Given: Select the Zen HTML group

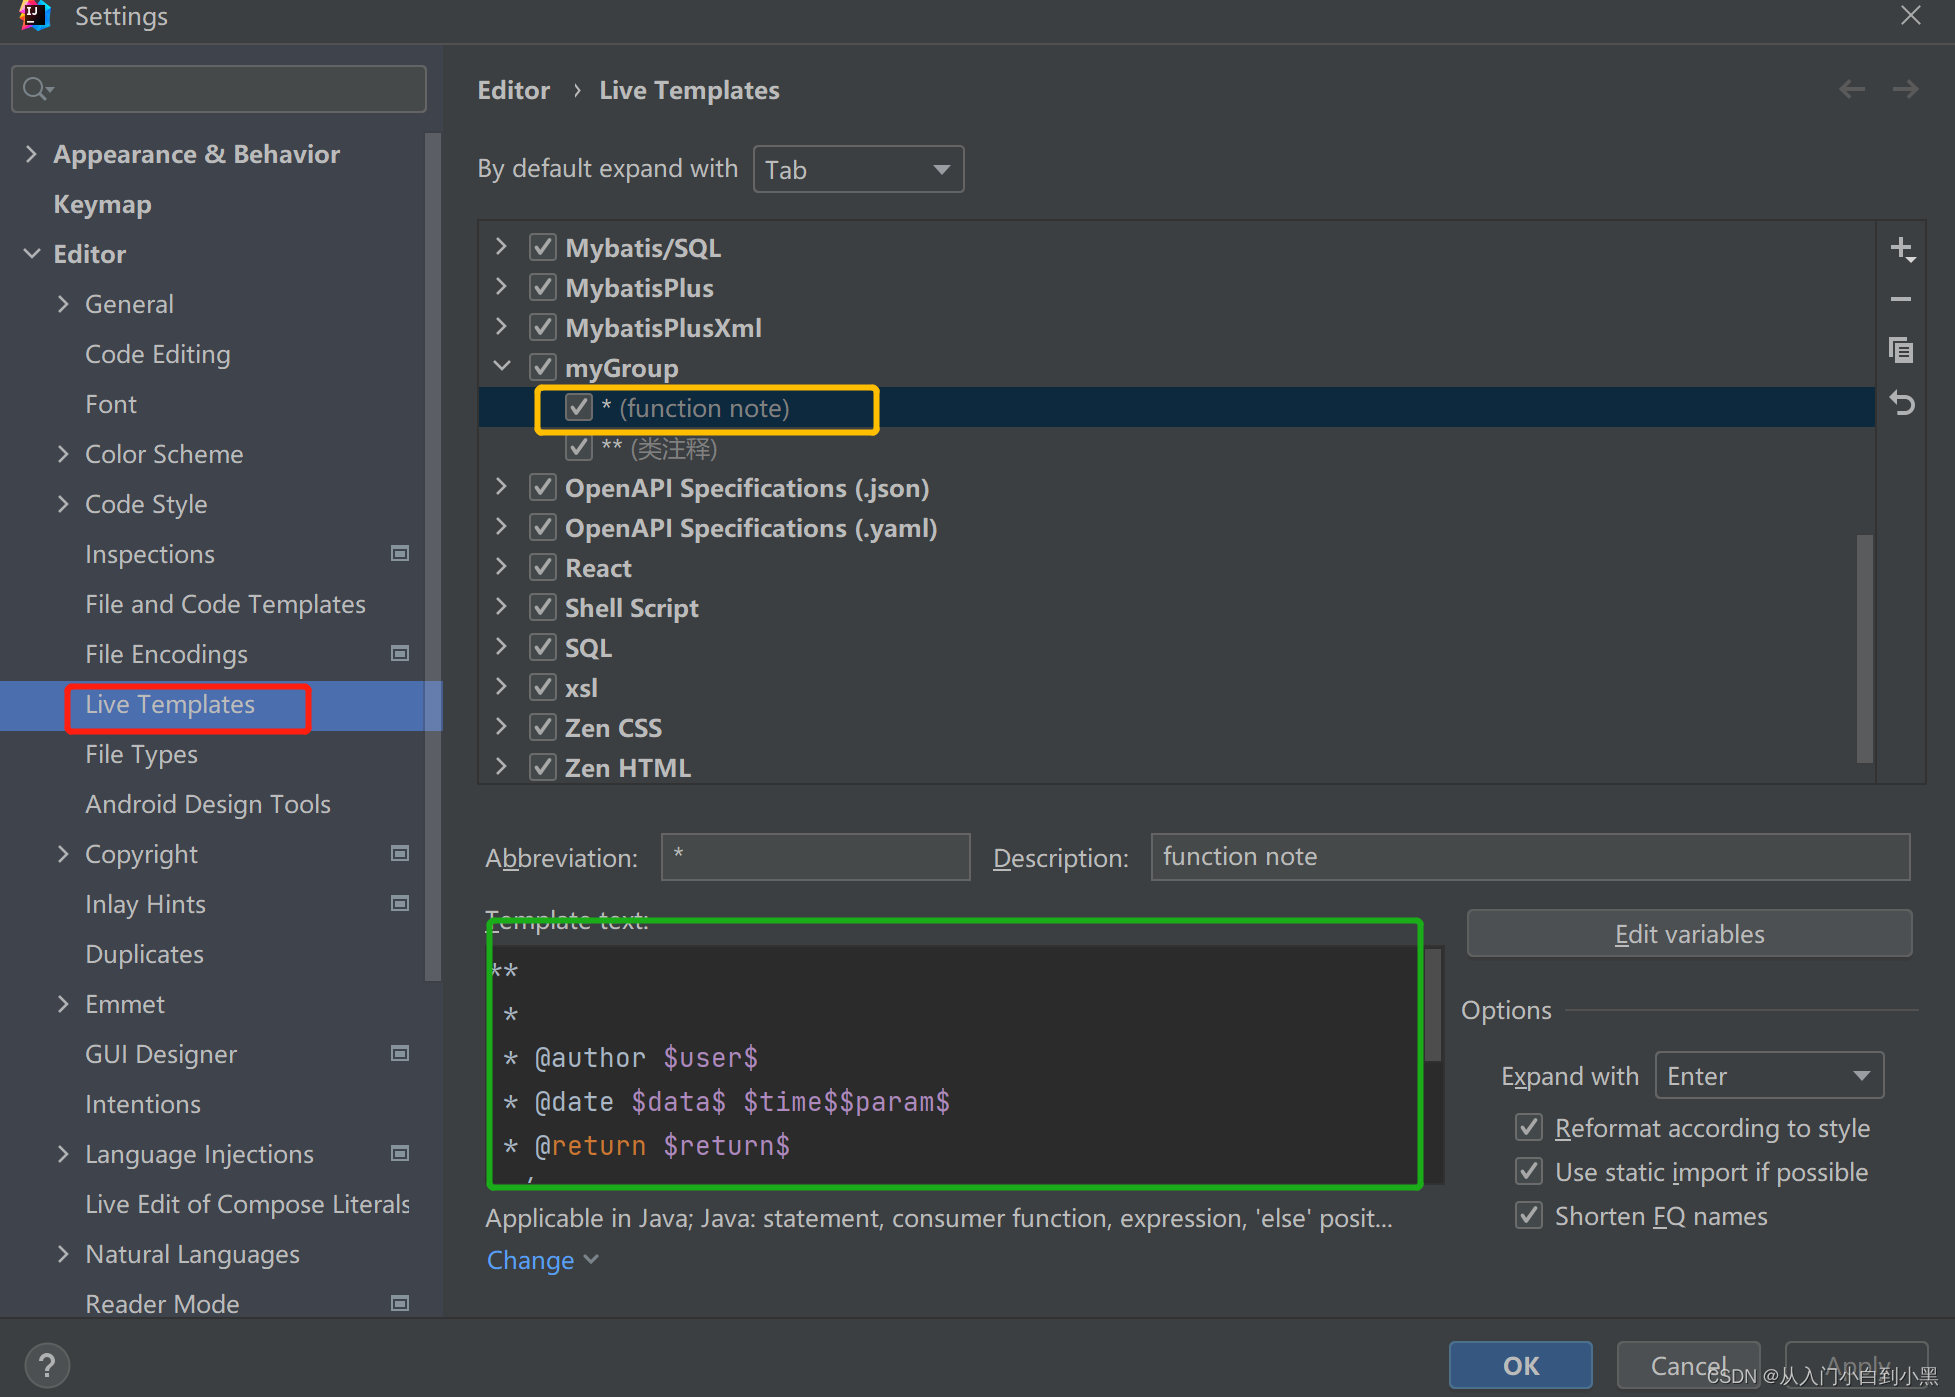Looking at the screenshot, I should pos(628,768).
